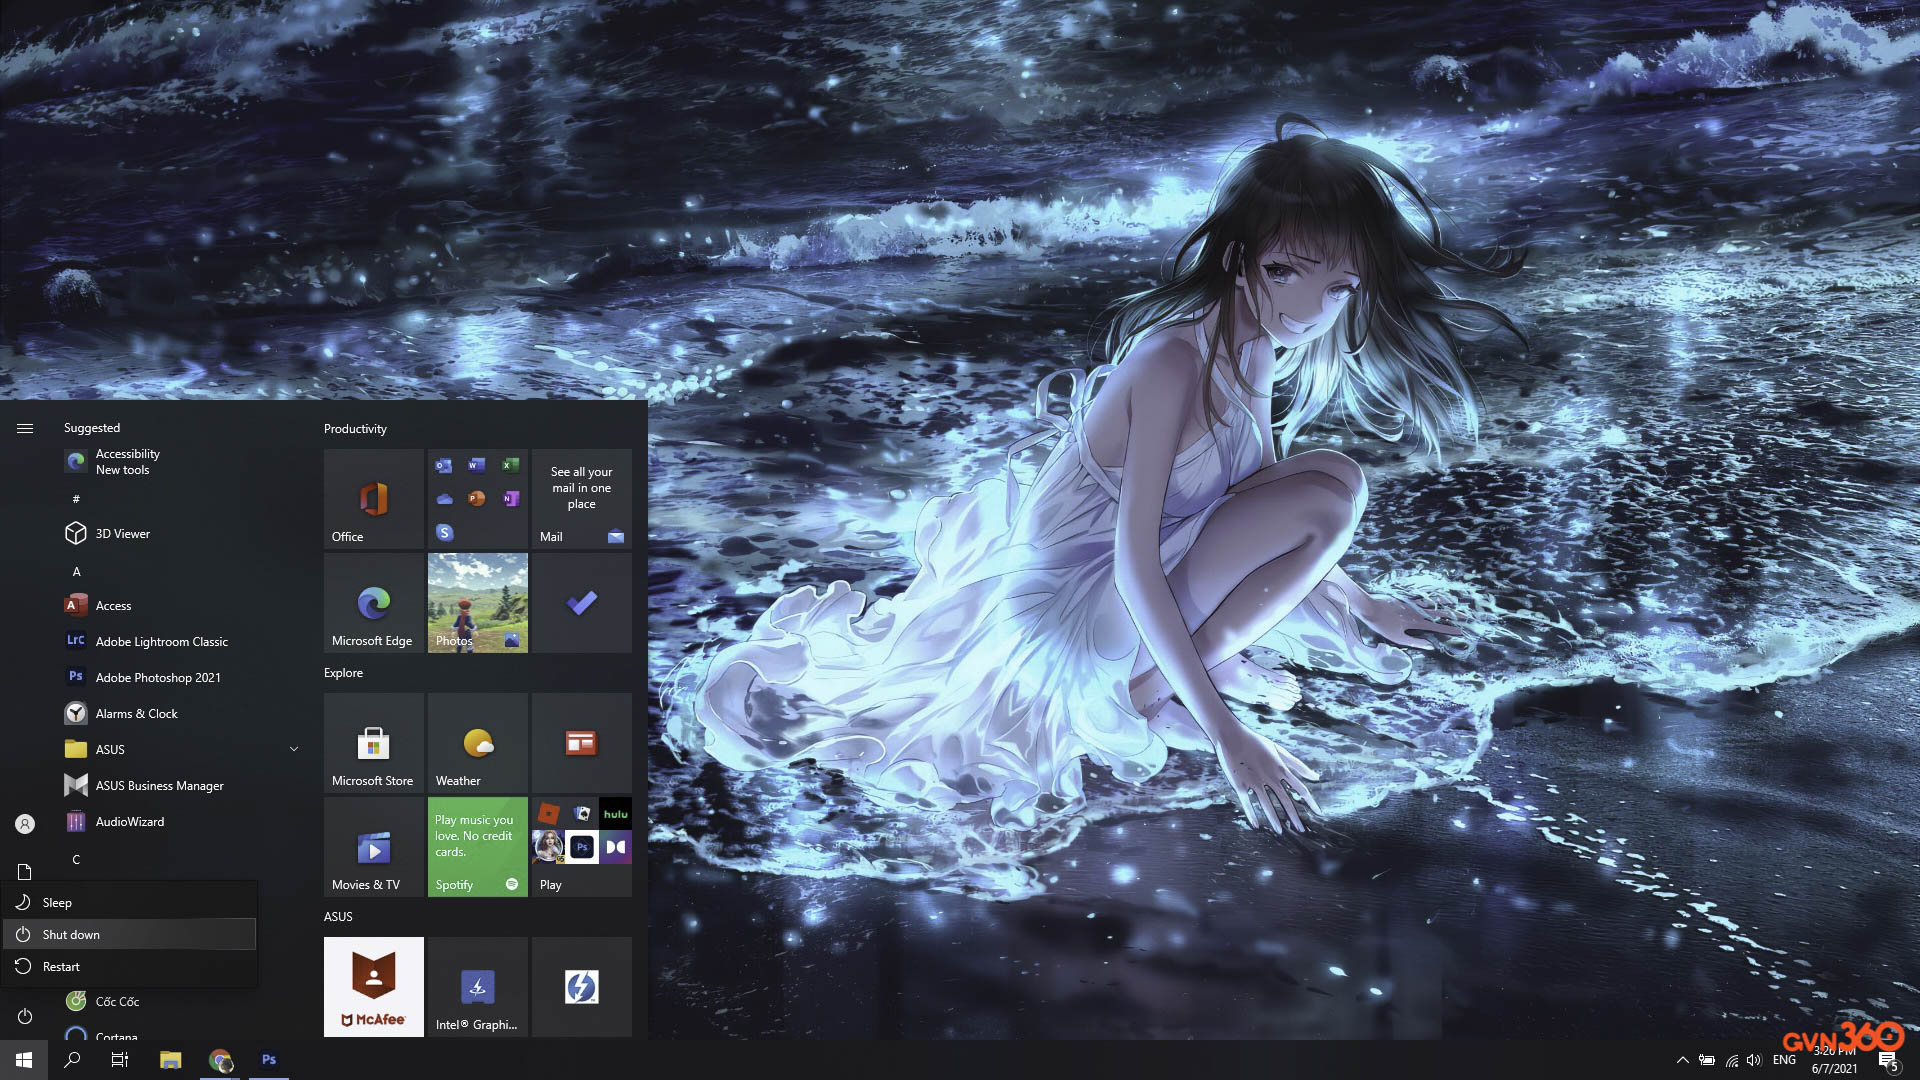Open the Intel Graphics tile
Viewport: 1920px width, 1080px height.
(x=478, y=987)
